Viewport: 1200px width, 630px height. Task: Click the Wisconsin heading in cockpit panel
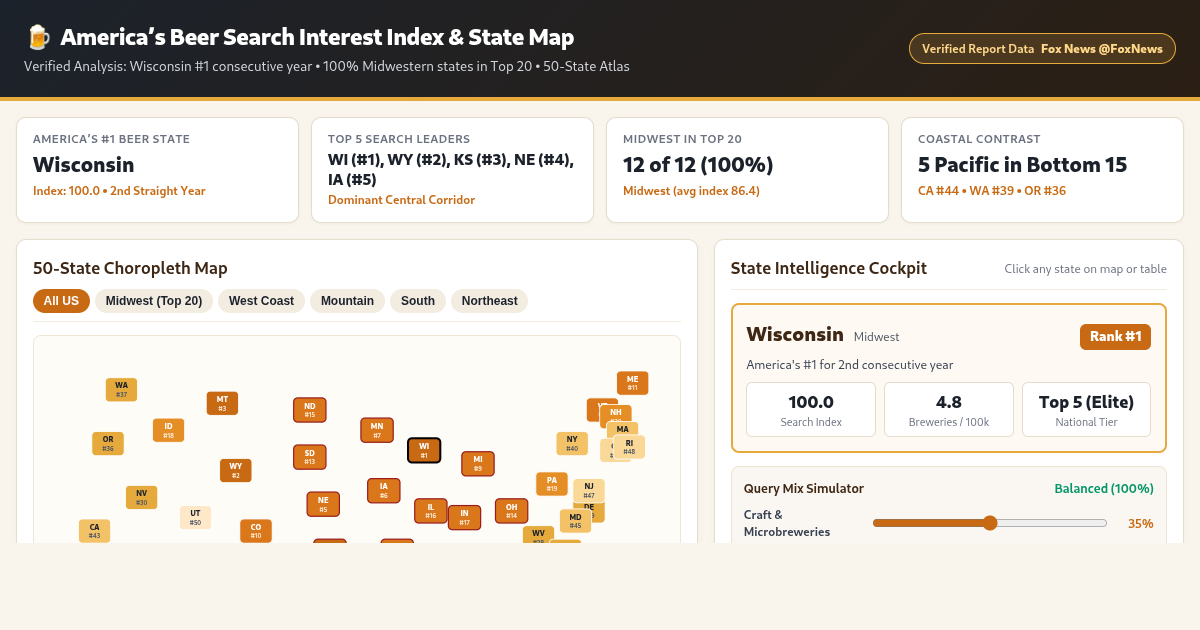tap(795, 334)
